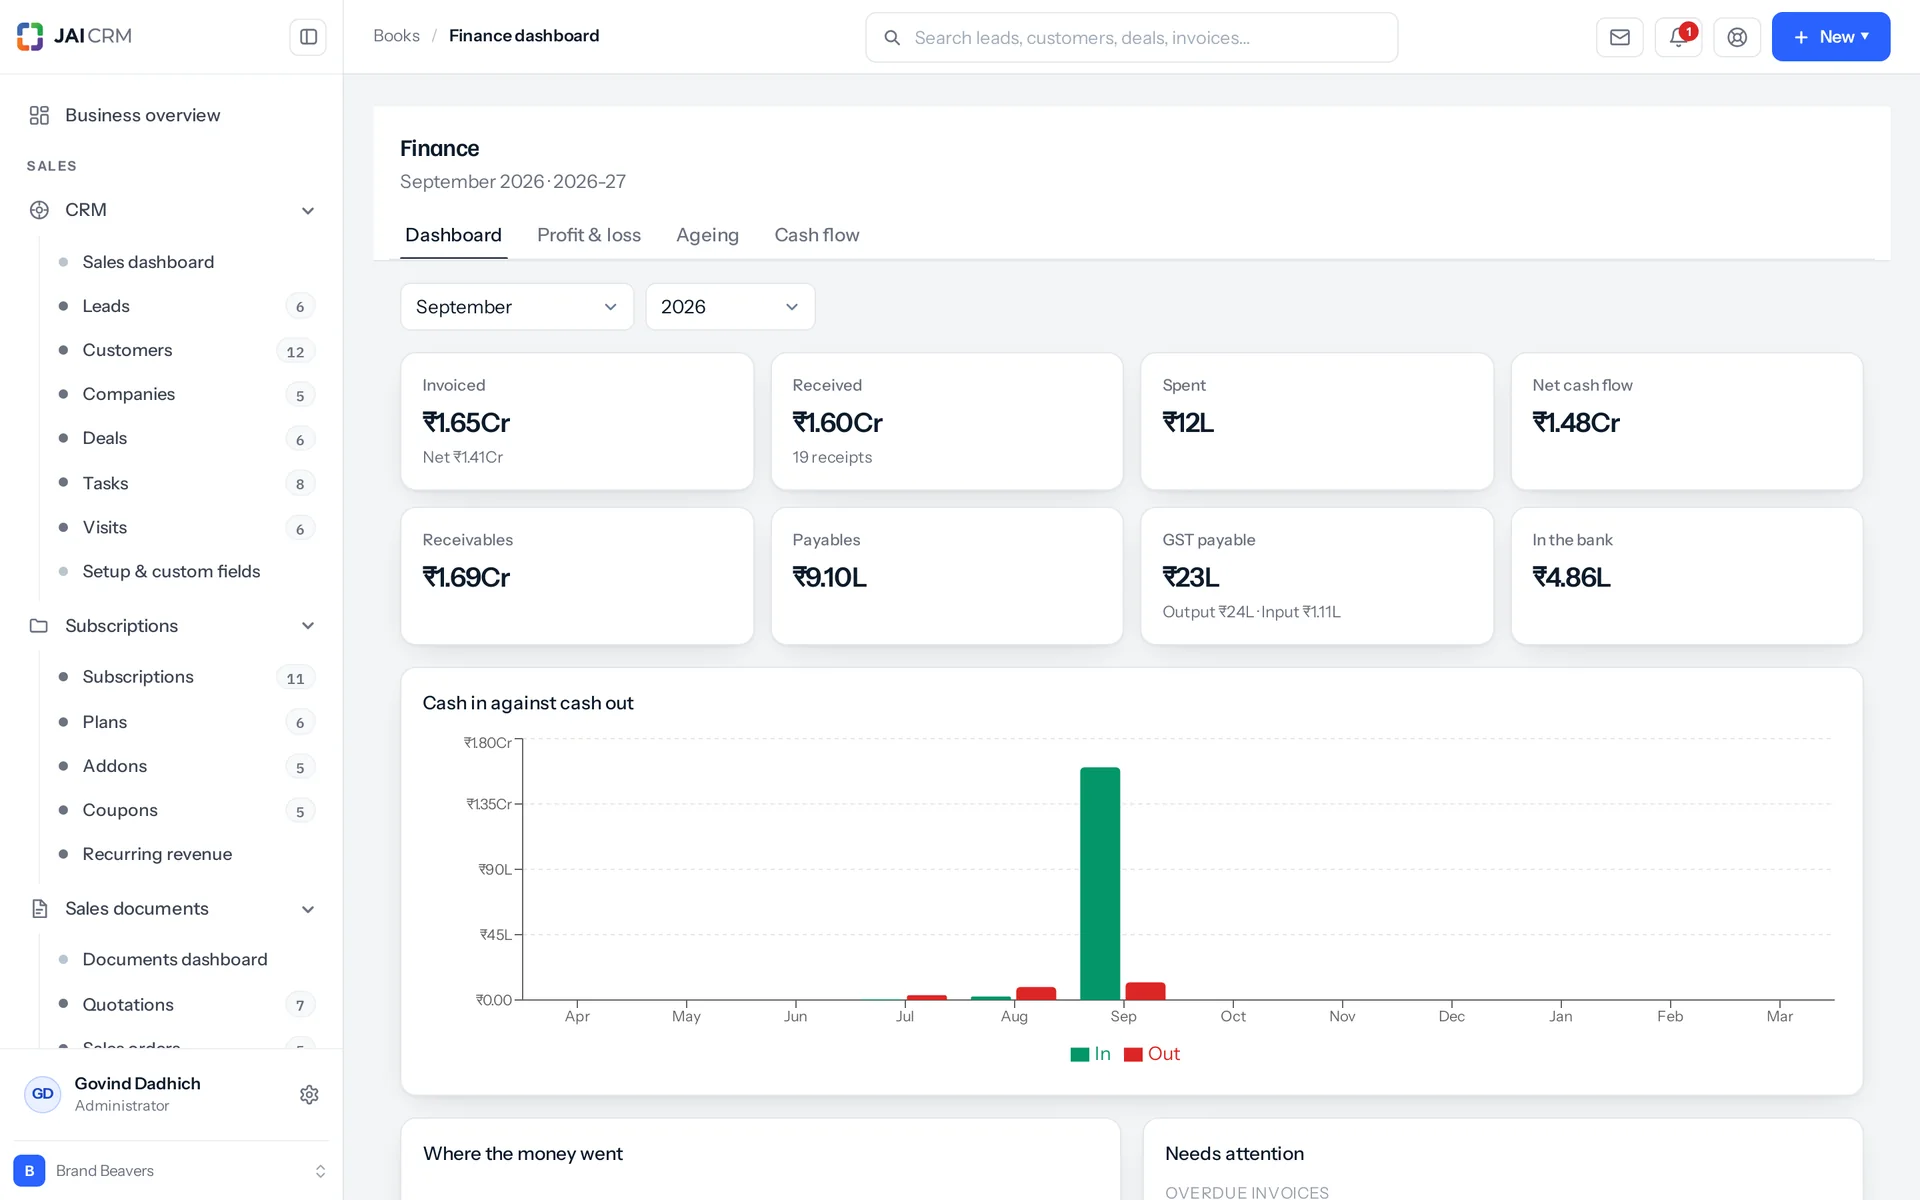Click the Receivables ₹1.69Cr card
The width and height of the screenshot is (1920, 1200).
[577, 576]
